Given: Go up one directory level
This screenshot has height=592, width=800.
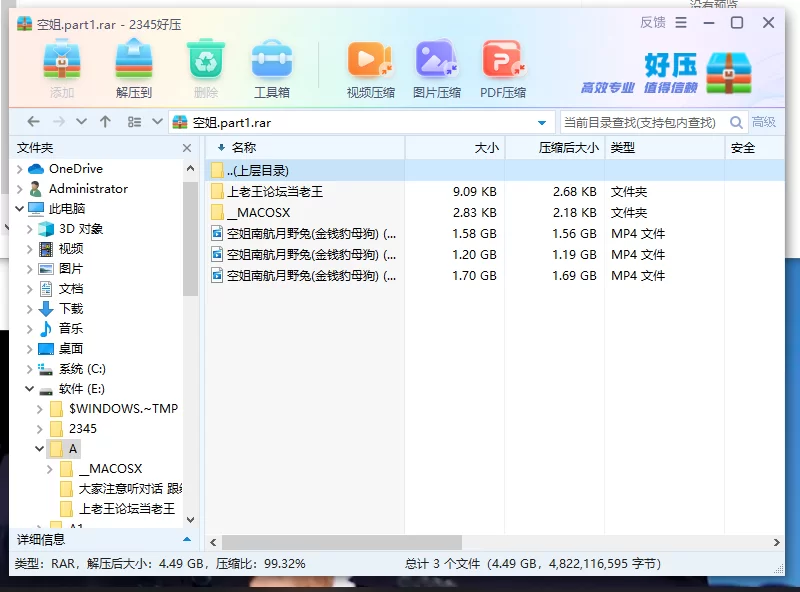Looking at the screenshot, I should (105, 121).
